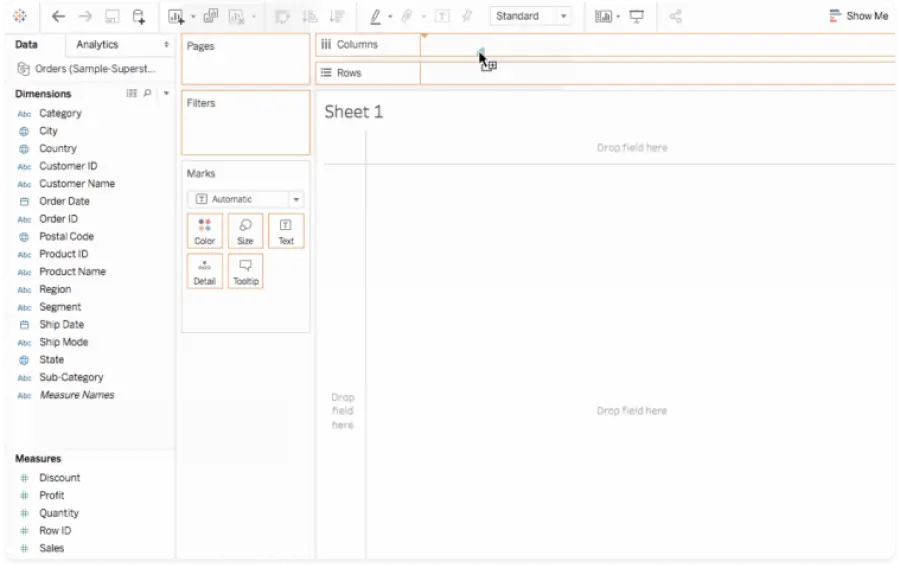Click the Add new data source icon

(x=139, y=17)
